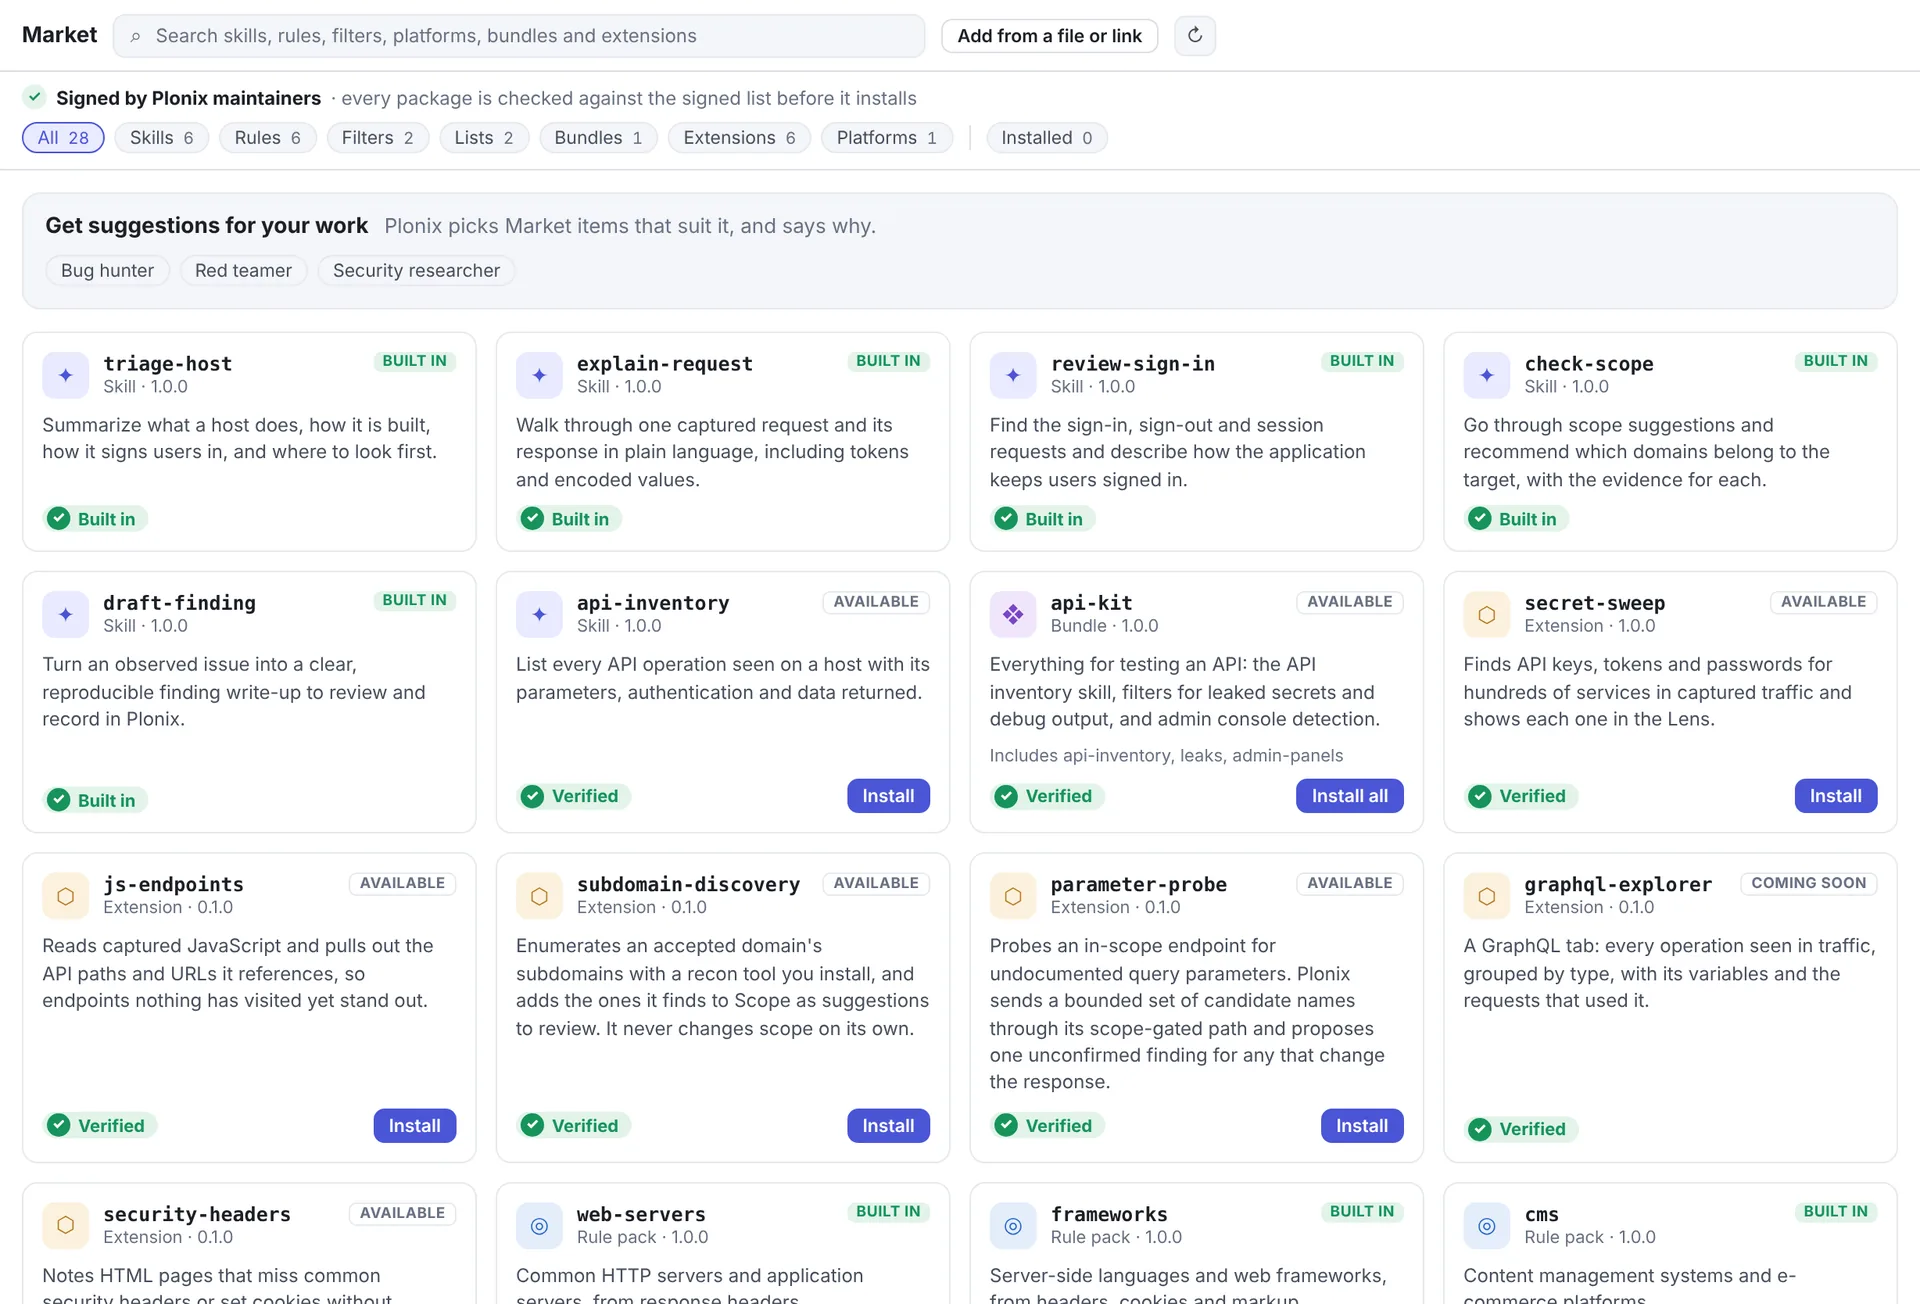This screenshot has width=1920, height=1304.
Task: Click the security-headers extension icon
Action: tap(66, 1225)
